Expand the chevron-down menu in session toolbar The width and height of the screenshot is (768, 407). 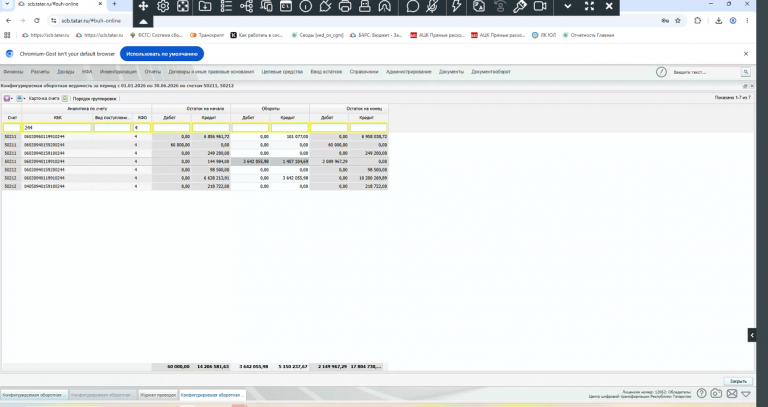[568, 6]
